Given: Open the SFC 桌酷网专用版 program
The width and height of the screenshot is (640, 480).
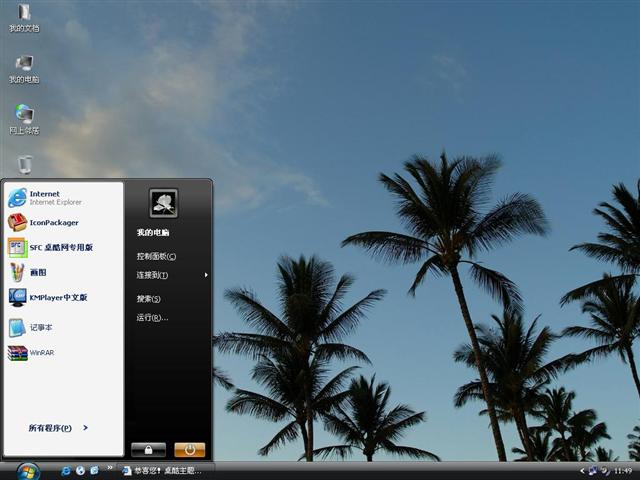Looking at the screenshot, I should pos(51,247).
